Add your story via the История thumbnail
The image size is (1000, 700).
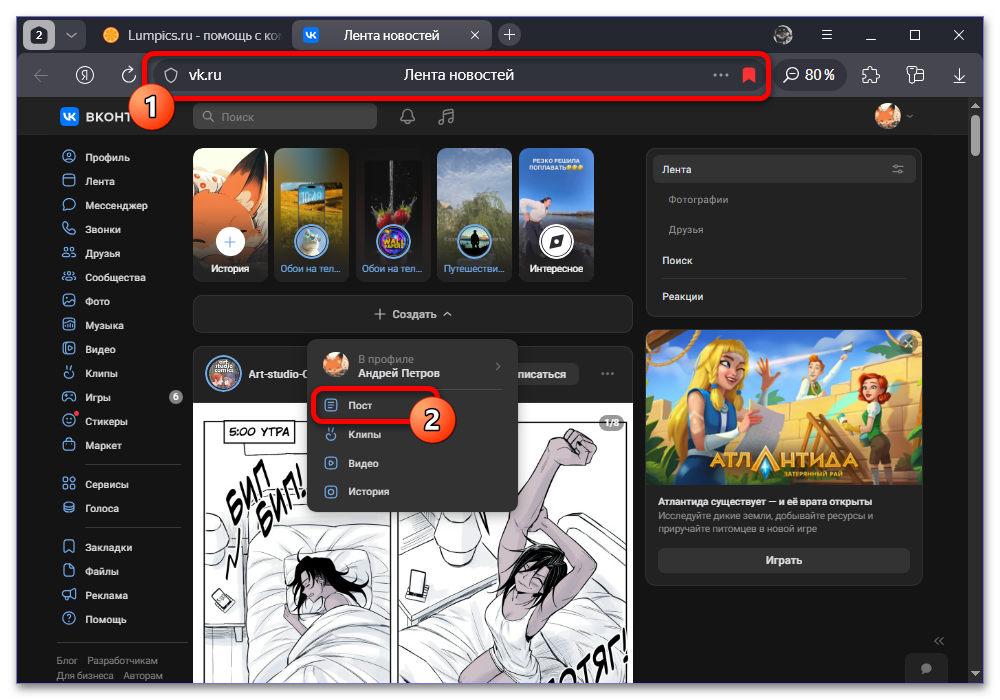[230, 215]
